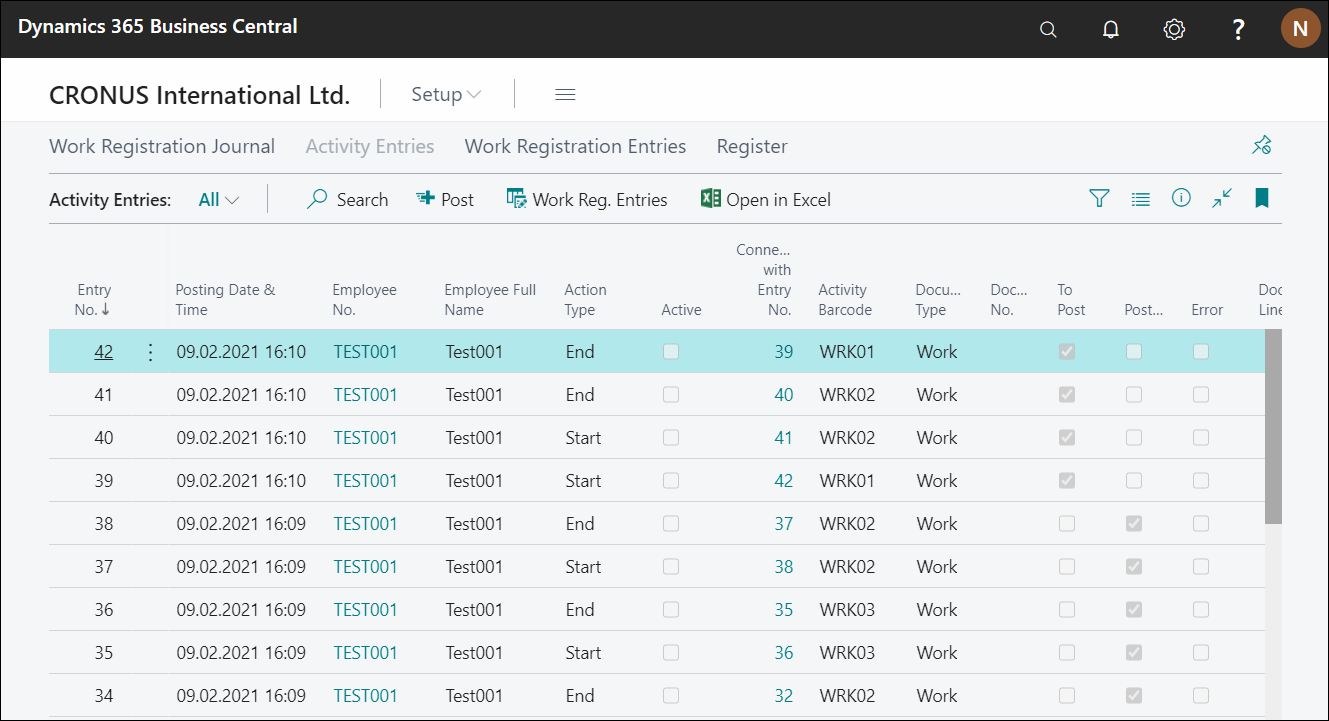Toggle Posted checkbox for entry 37
The image size is (1329, 721).
1134,567
